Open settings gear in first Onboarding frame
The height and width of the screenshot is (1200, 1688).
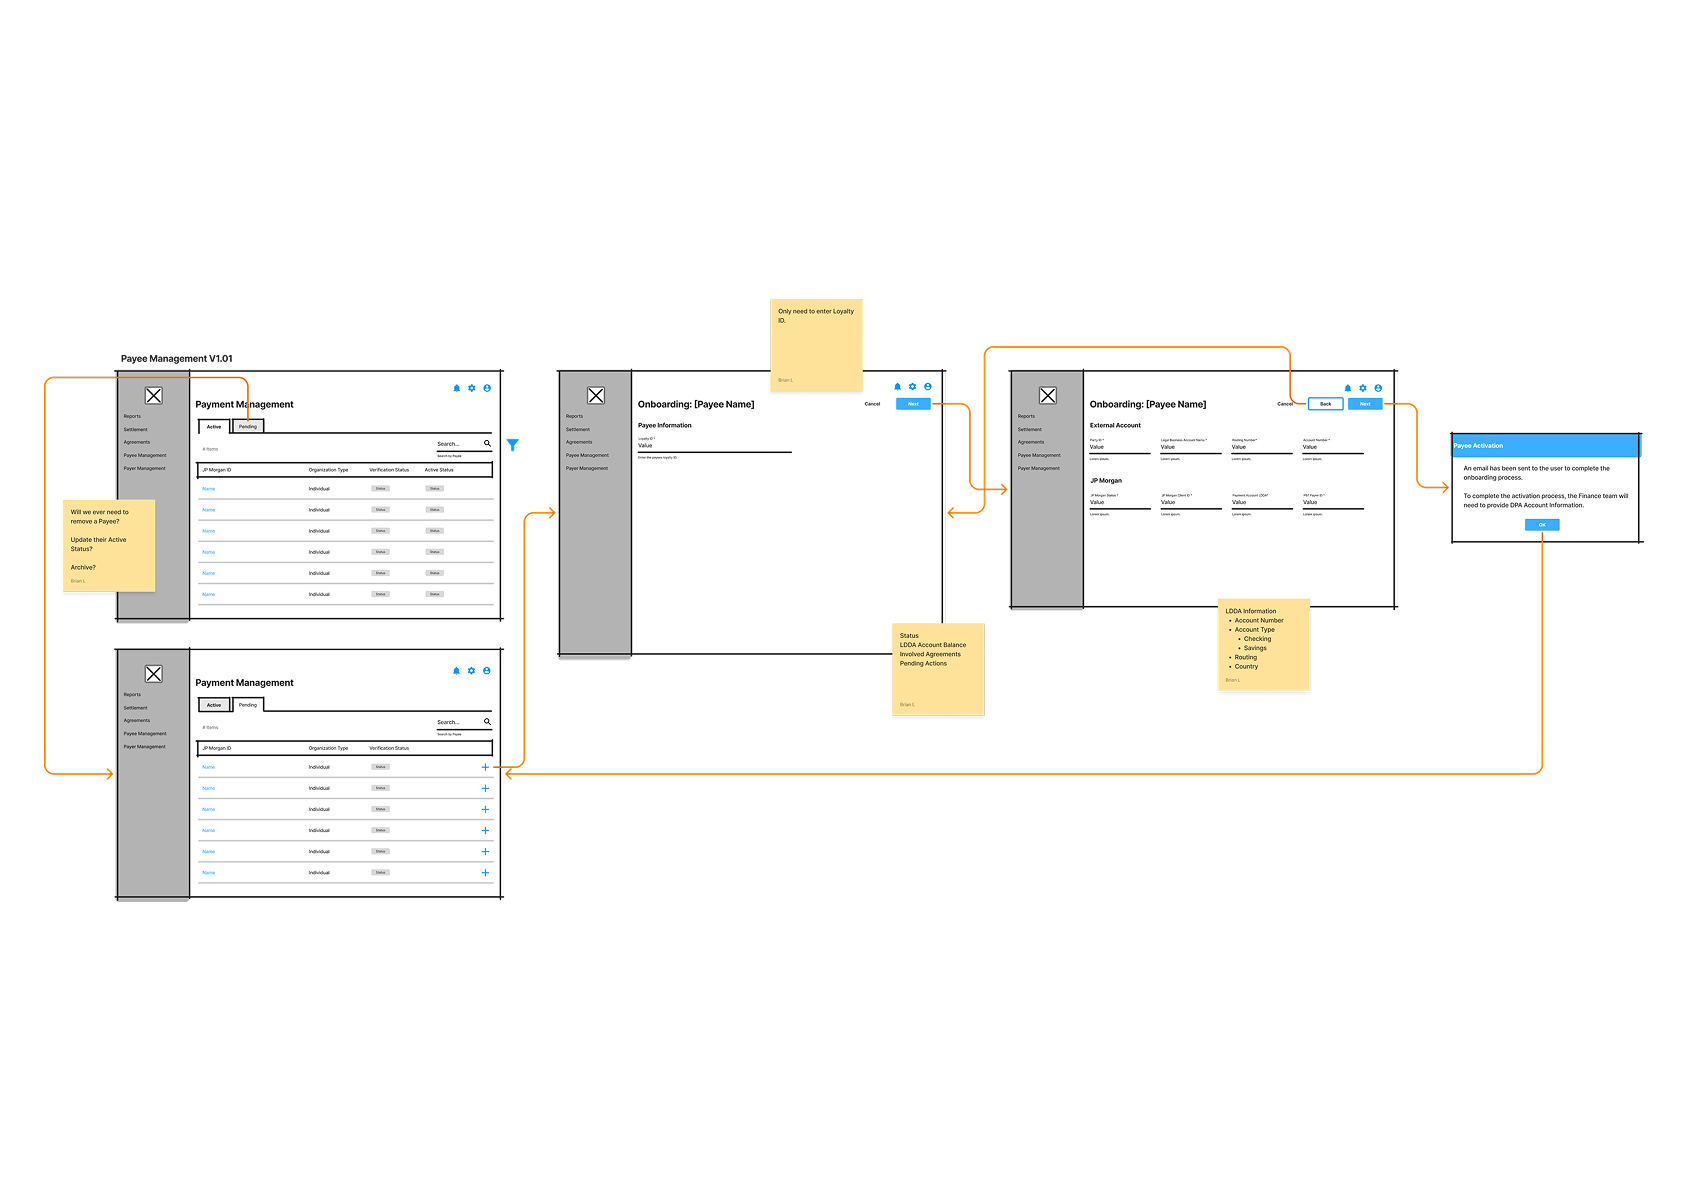(x=912, y=387)
